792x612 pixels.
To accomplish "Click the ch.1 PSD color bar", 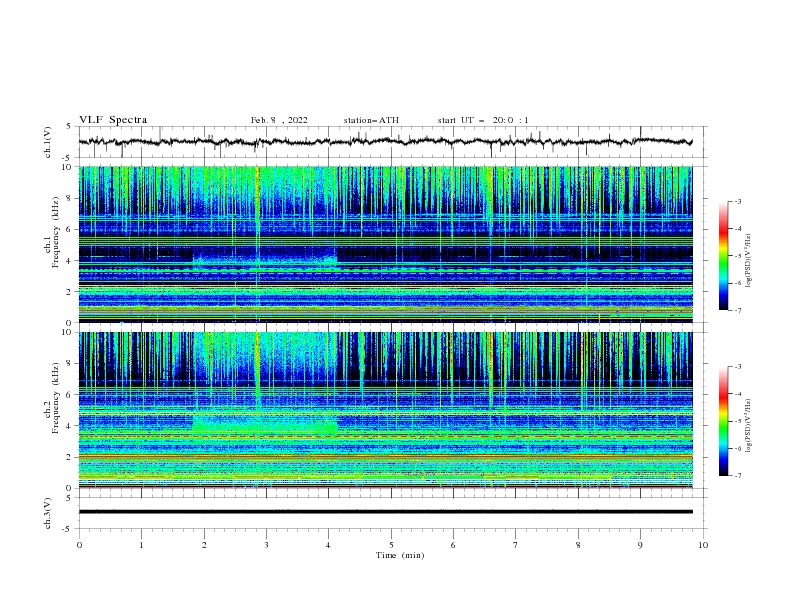I will (723, 256).
